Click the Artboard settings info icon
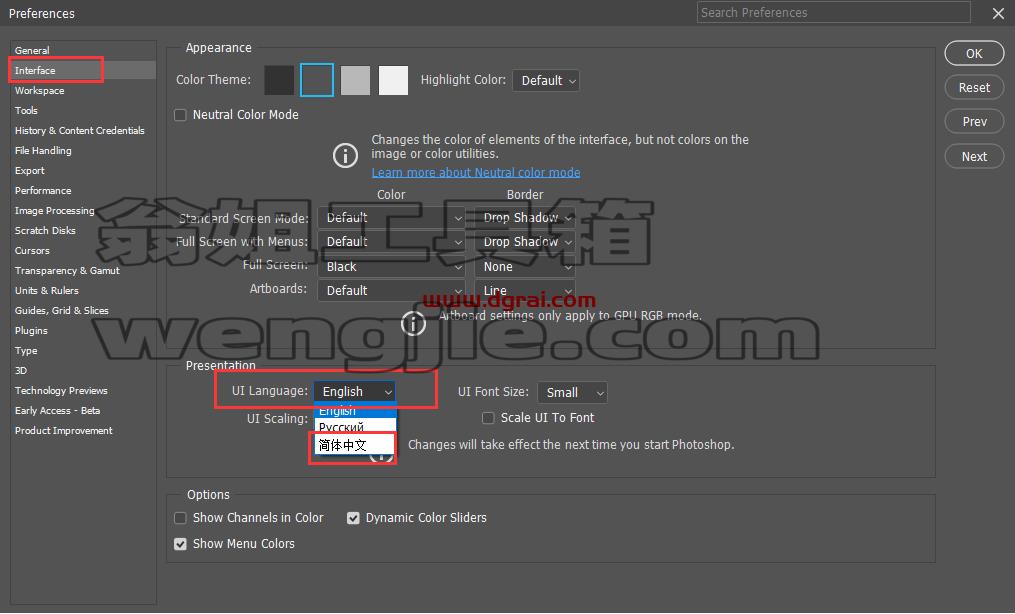1015x614 pixels. click(x=413, y=323)
